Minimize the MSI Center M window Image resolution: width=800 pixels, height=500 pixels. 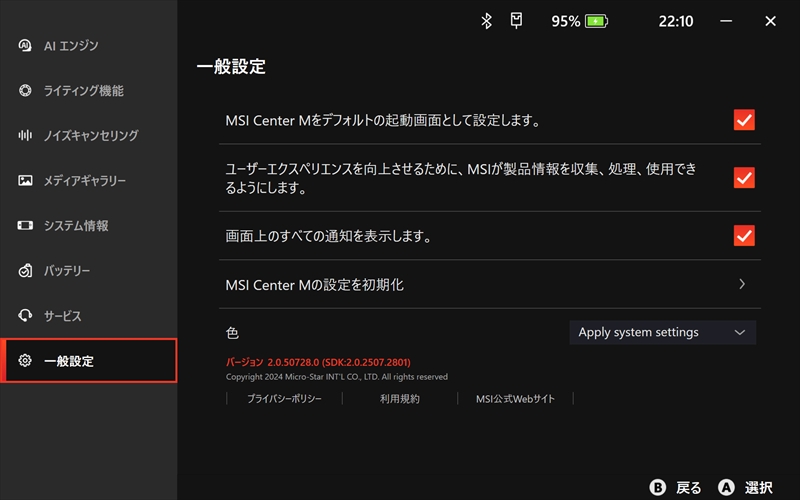click(726, 21)
